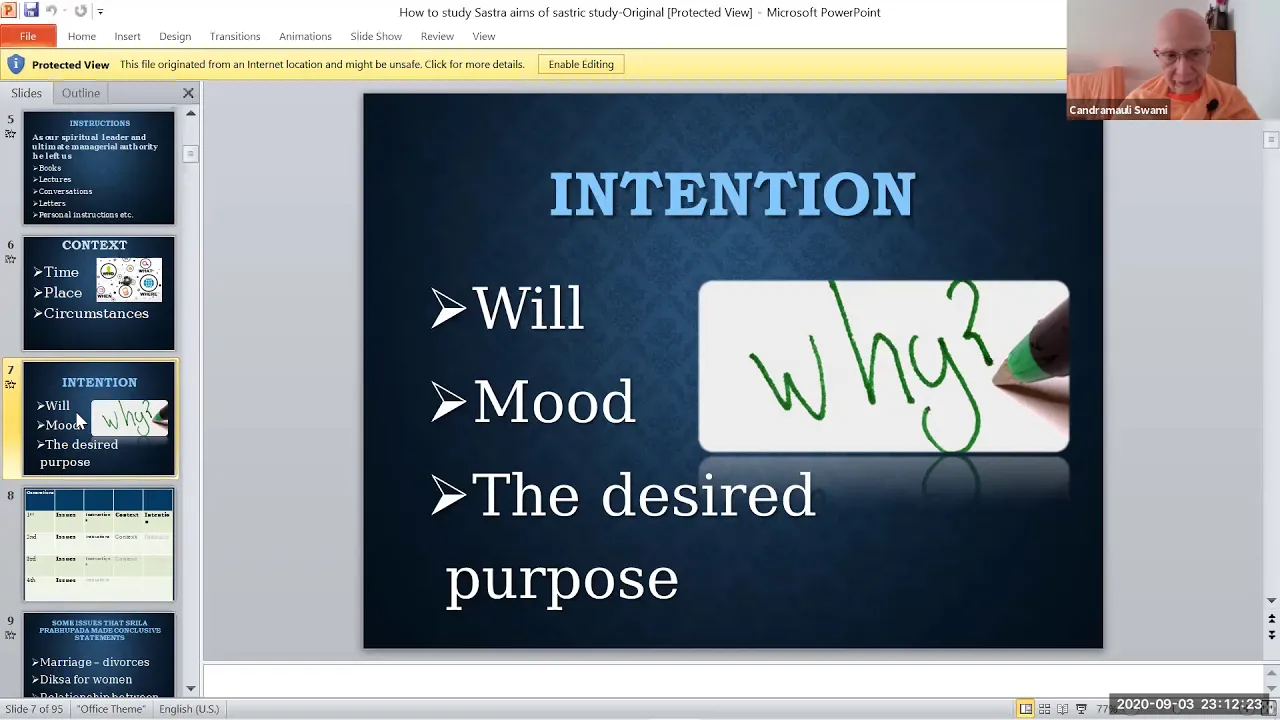Click the animation star icon beside slide 9

click(11, 635)
